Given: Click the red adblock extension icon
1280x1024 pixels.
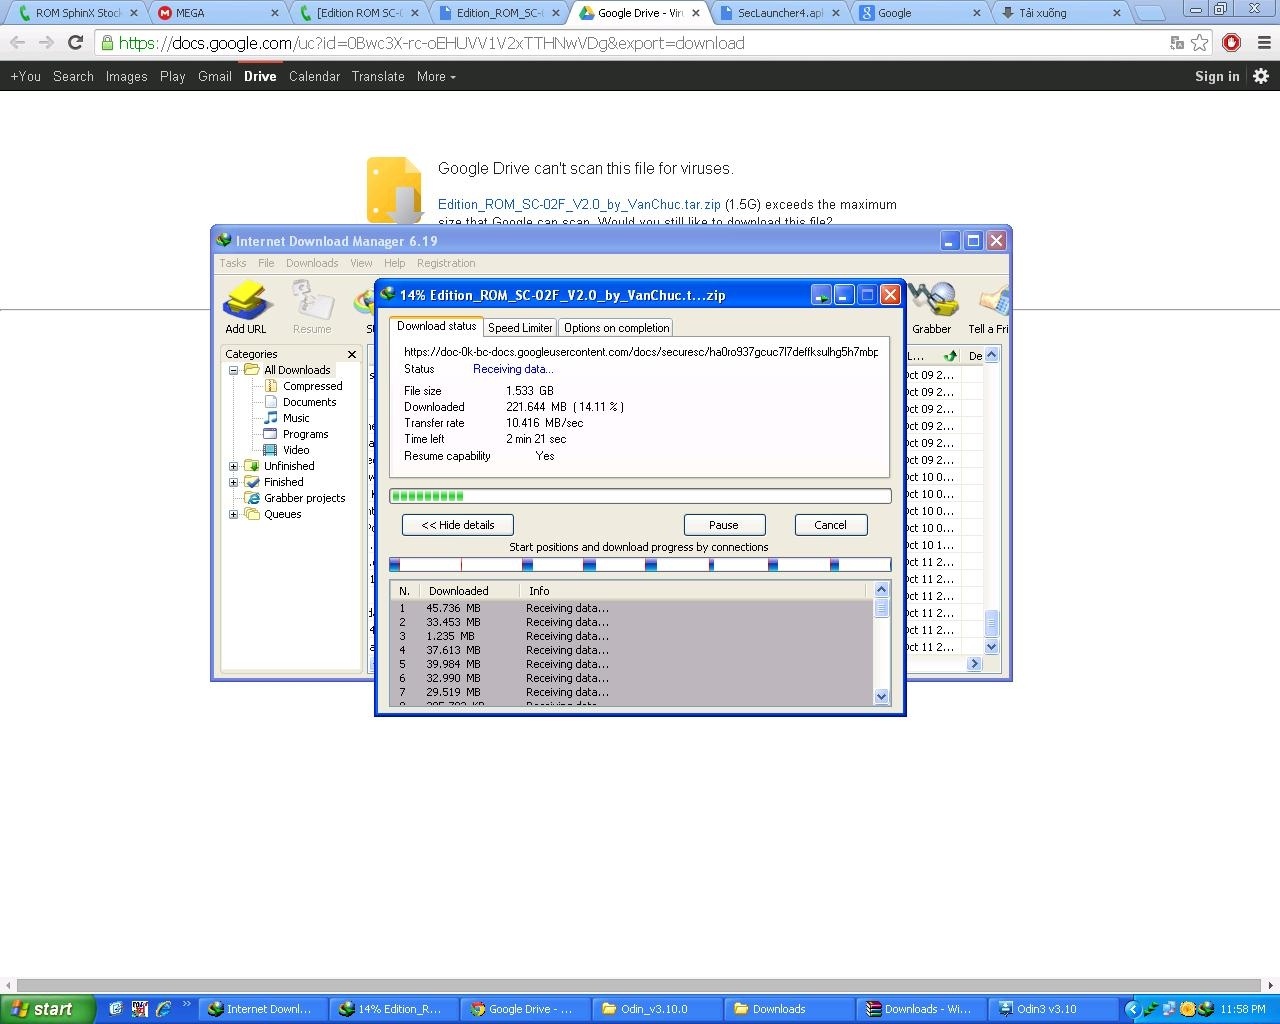Looking at the screenshot, I should tap(1232, 43).
